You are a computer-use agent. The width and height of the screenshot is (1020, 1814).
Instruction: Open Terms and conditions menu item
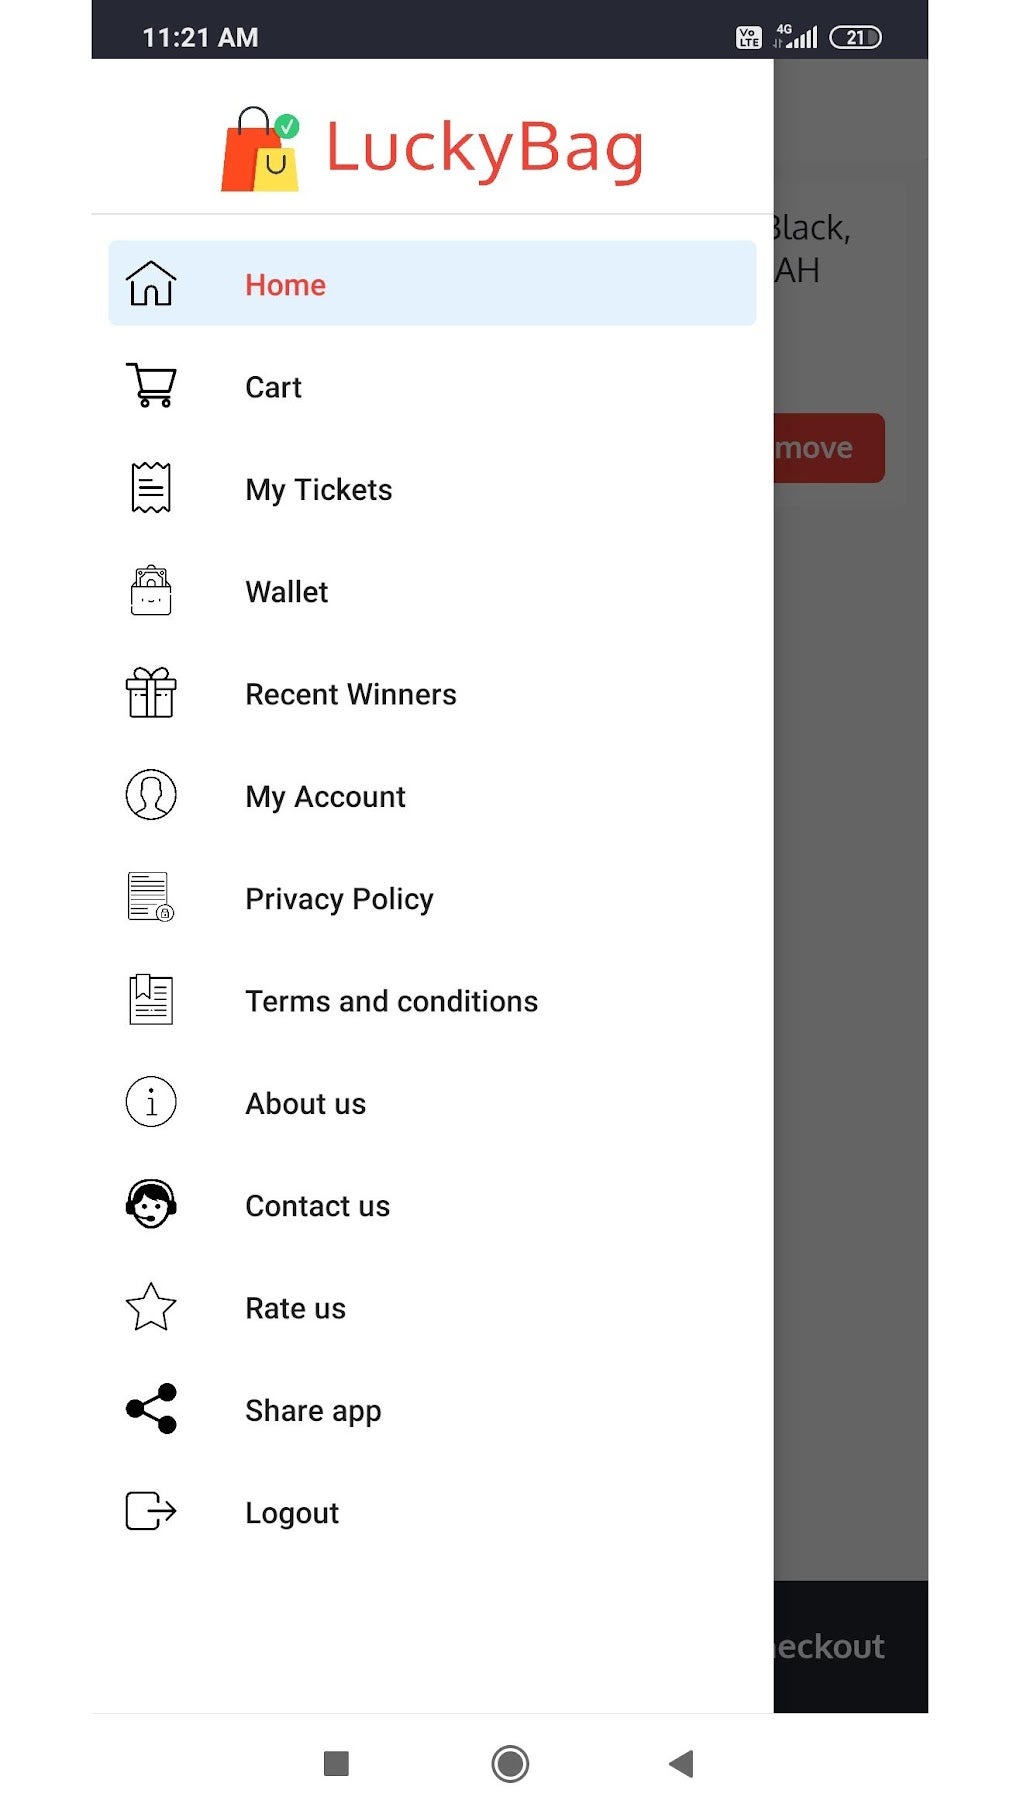[x=391, y=1001]
